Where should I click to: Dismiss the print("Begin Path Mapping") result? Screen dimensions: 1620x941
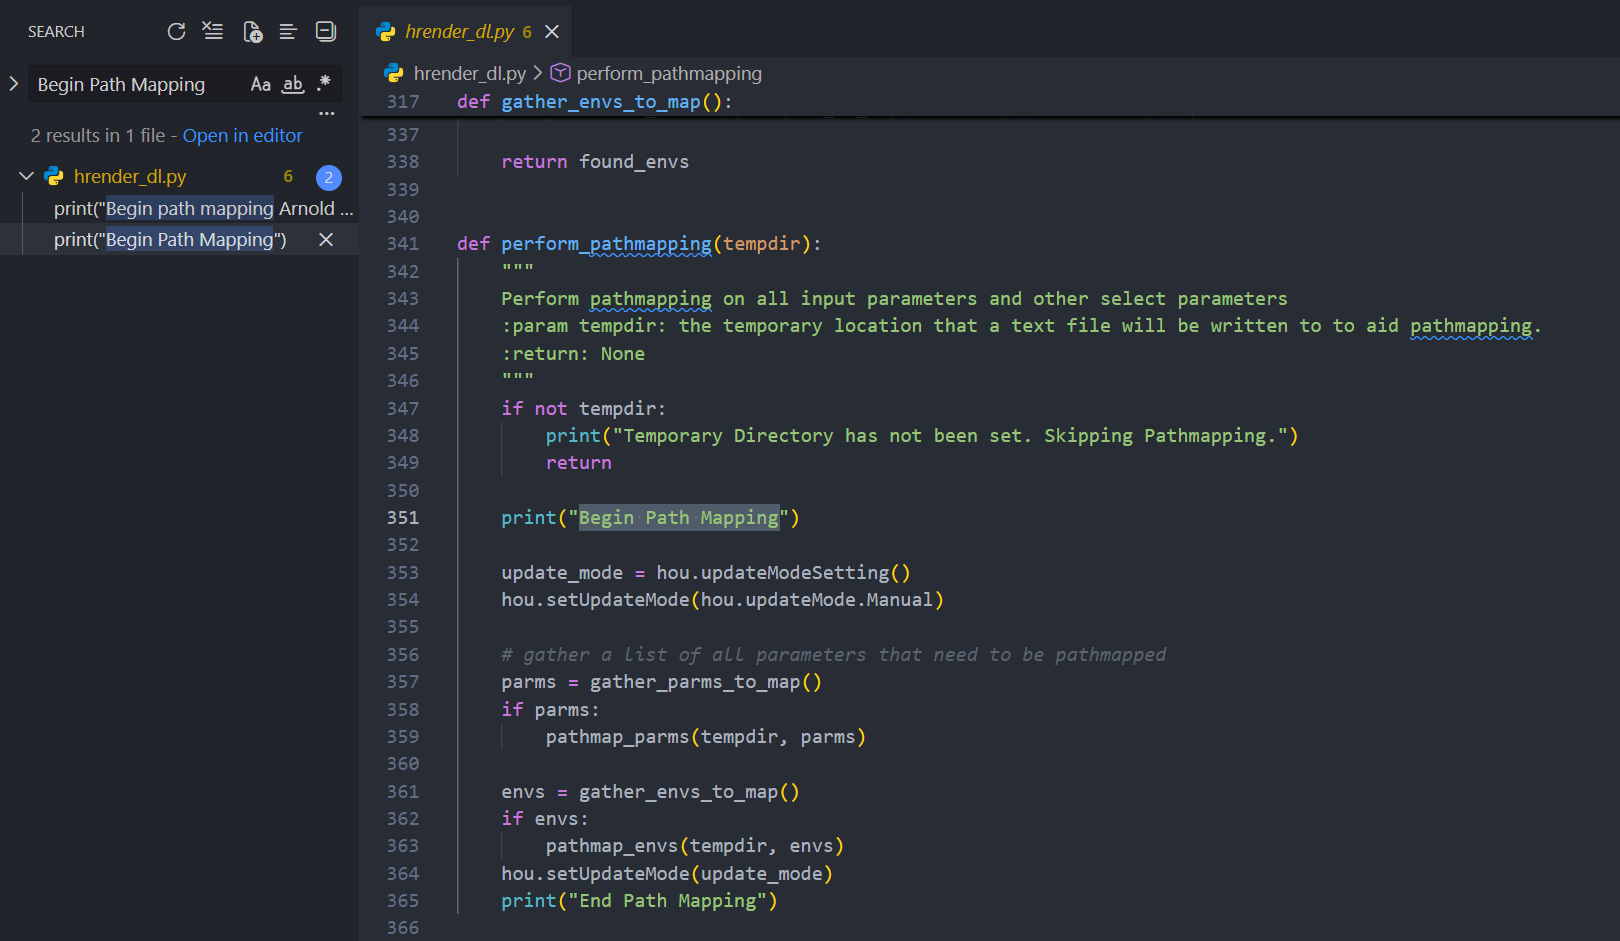click(x=326, y=240)
